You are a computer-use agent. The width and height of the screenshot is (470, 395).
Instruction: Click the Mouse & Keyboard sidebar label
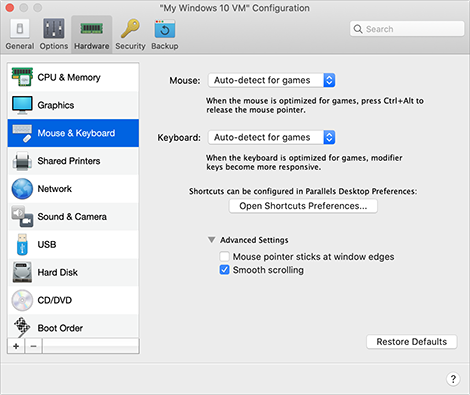point(76,133)
